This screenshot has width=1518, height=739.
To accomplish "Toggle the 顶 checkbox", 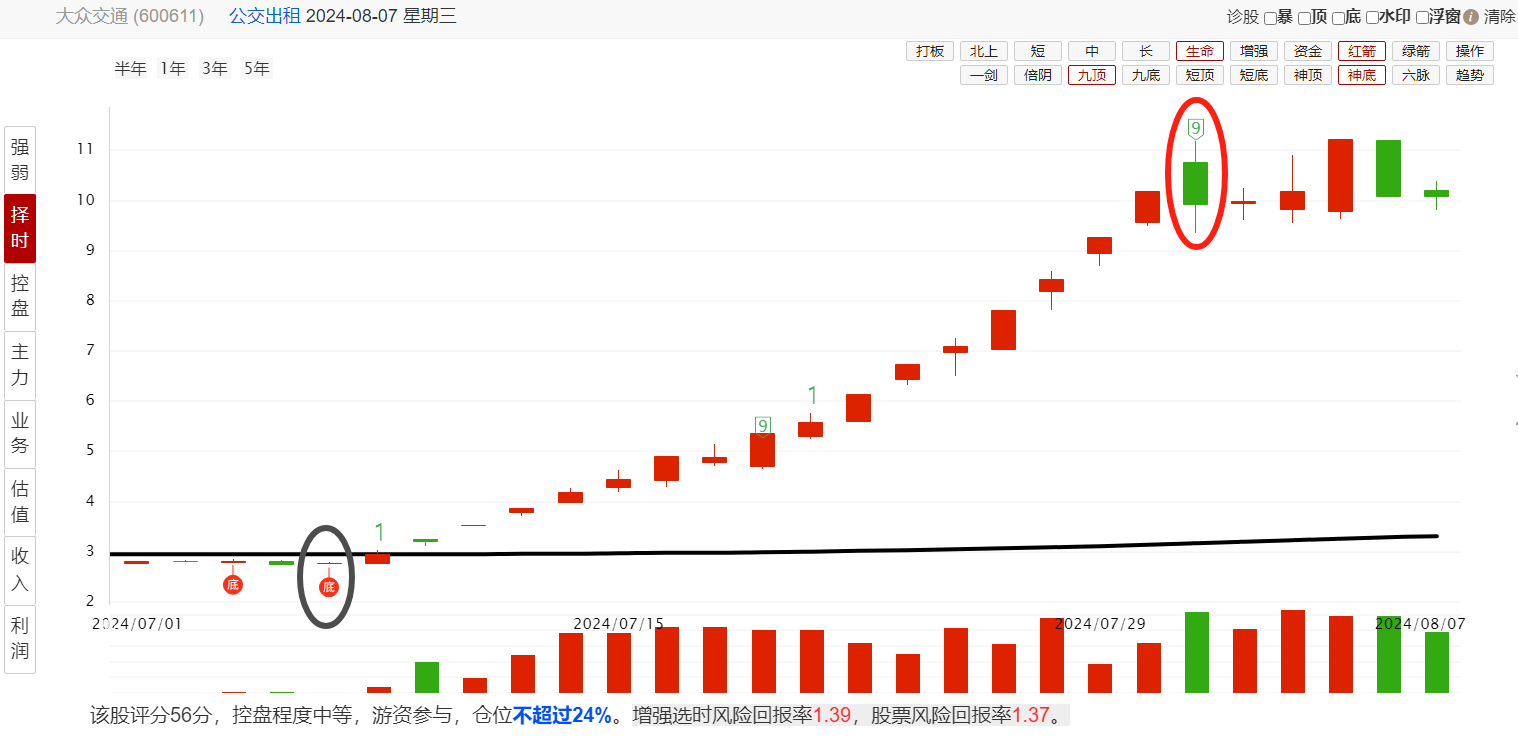I will (1304, 18).
